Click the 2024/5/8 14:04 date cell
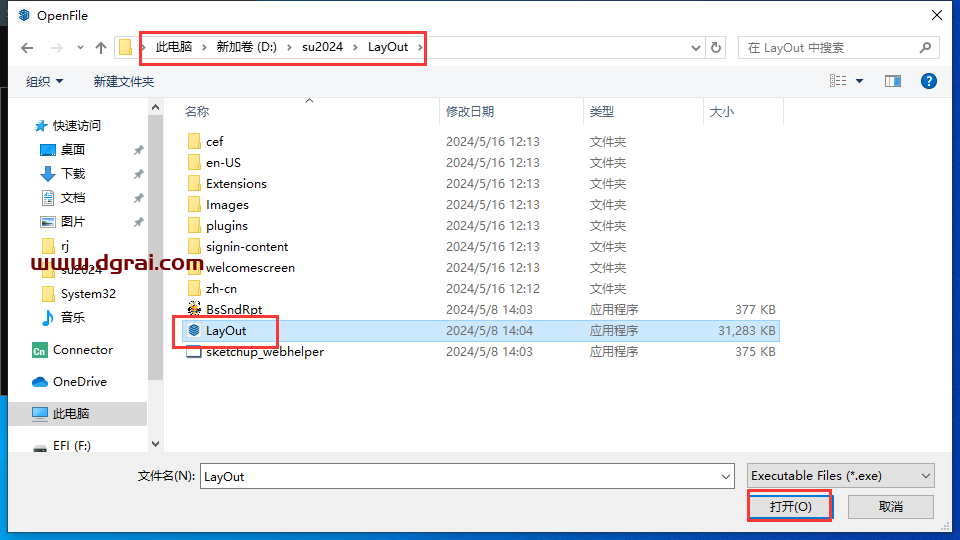 click(489, 331)
